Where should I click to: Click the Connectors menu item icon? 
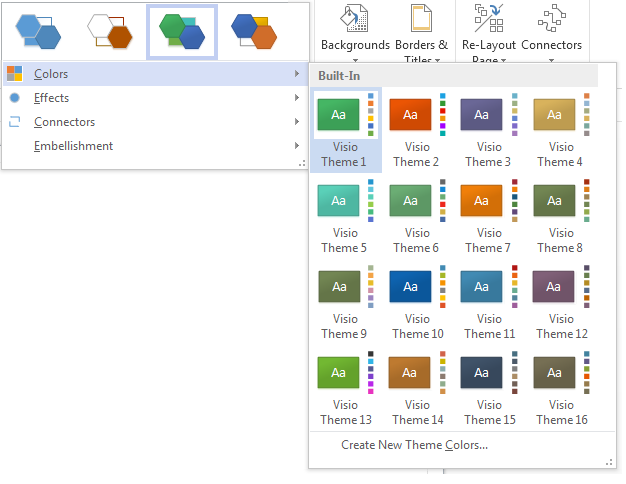[15, 122]
